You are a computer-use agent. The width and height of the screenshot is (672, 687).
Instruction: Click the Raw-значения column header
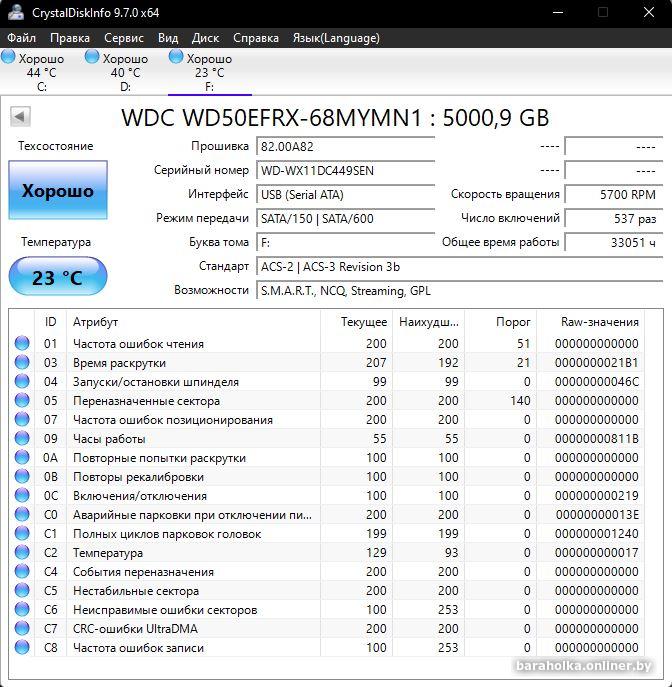click(591, 322)
